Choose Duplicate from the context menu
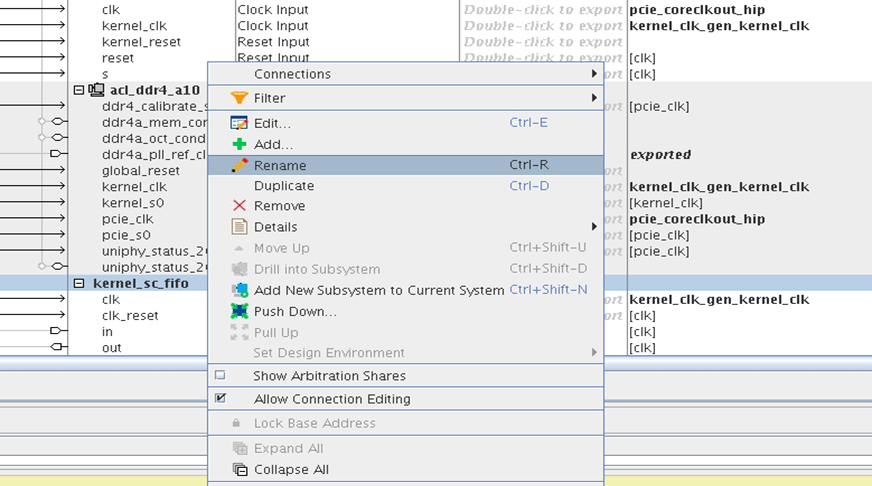This screenshot has width=872, height=486. (x=284, y=186)
